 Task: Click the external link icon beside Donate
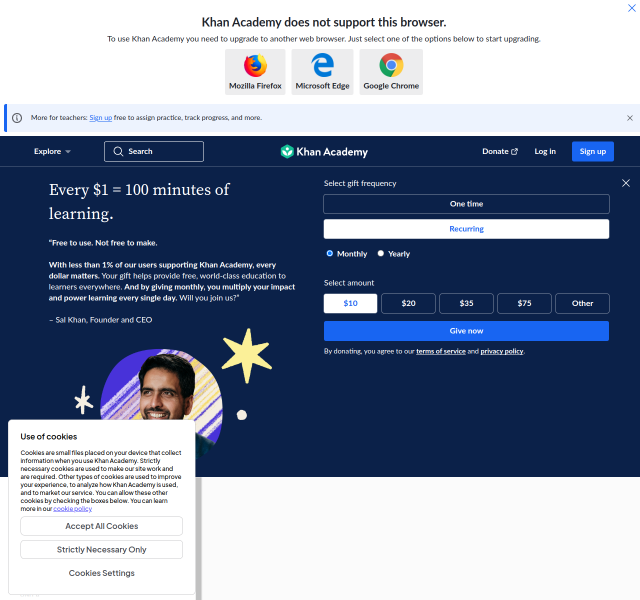click(x=514, y=151)
